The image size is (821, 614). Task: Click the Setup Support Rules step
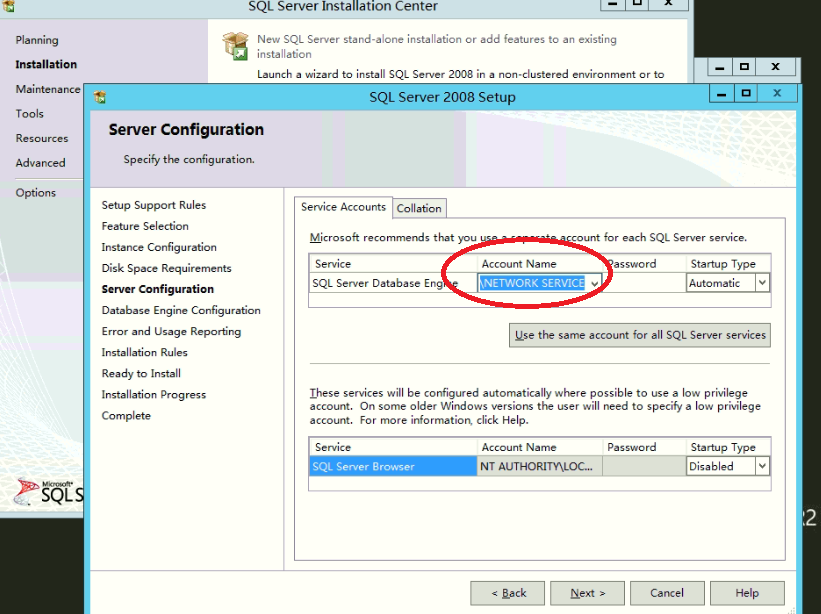tap(153, 205)
